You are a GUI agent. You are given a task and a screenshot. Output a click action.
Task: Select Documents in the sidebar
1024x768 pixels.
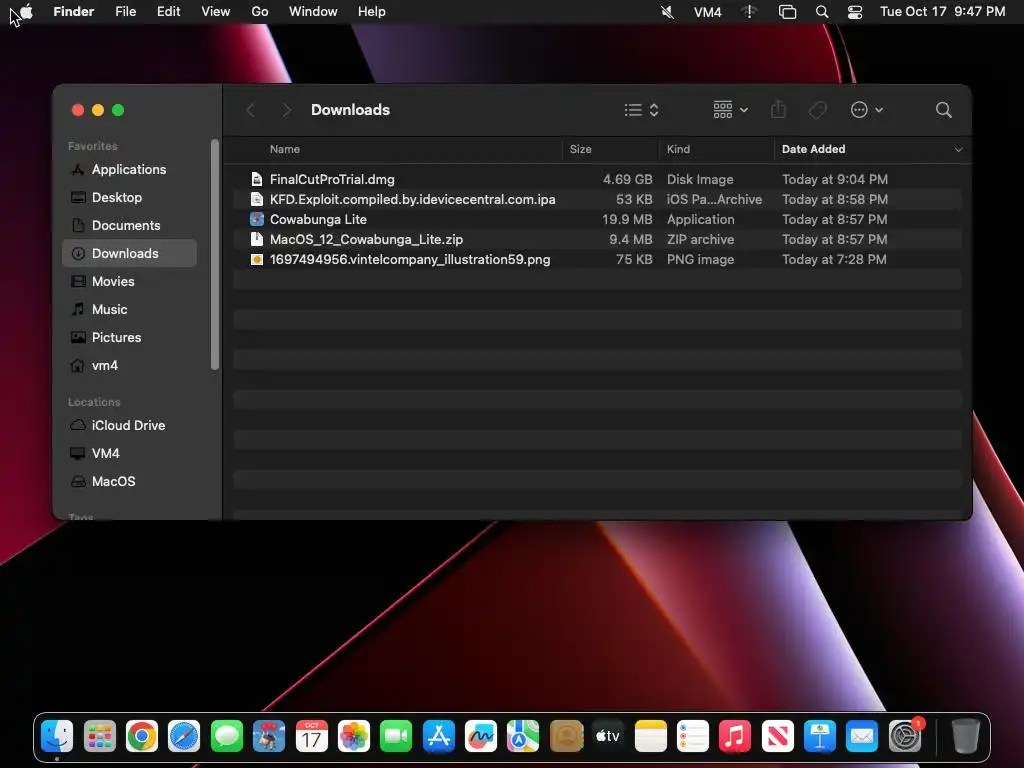(x=129, y=225)
